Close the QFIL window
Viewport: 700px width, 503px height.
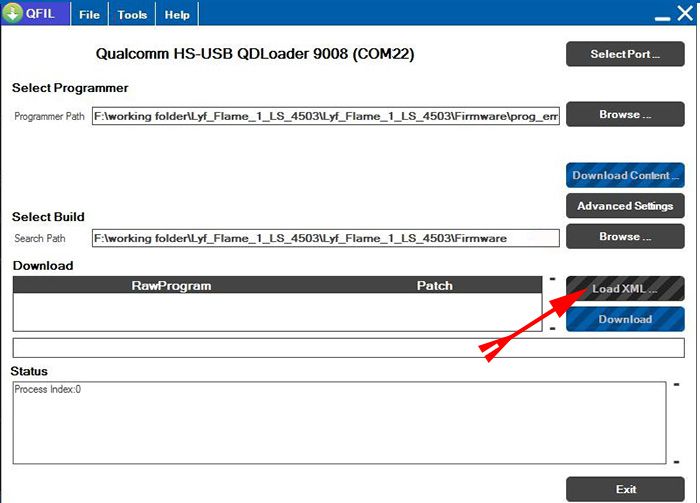coord(685,13)
